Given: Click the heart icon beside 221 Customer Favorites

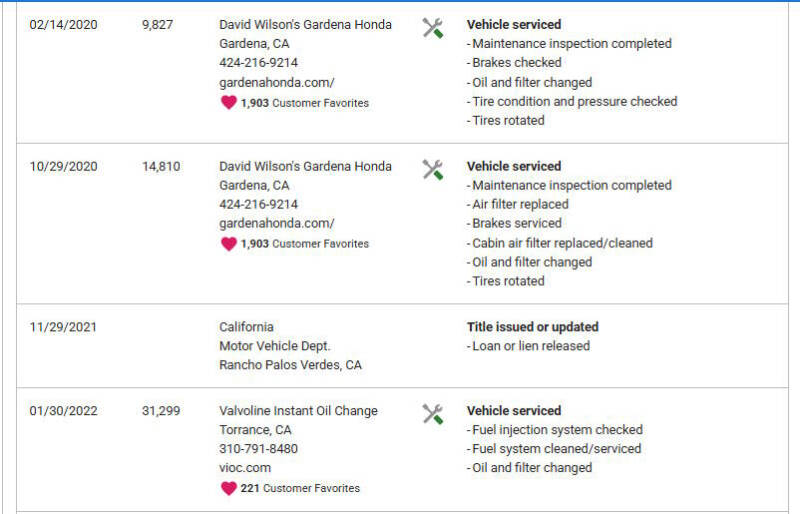Looking at the screenshot, I should click(228, 488).
